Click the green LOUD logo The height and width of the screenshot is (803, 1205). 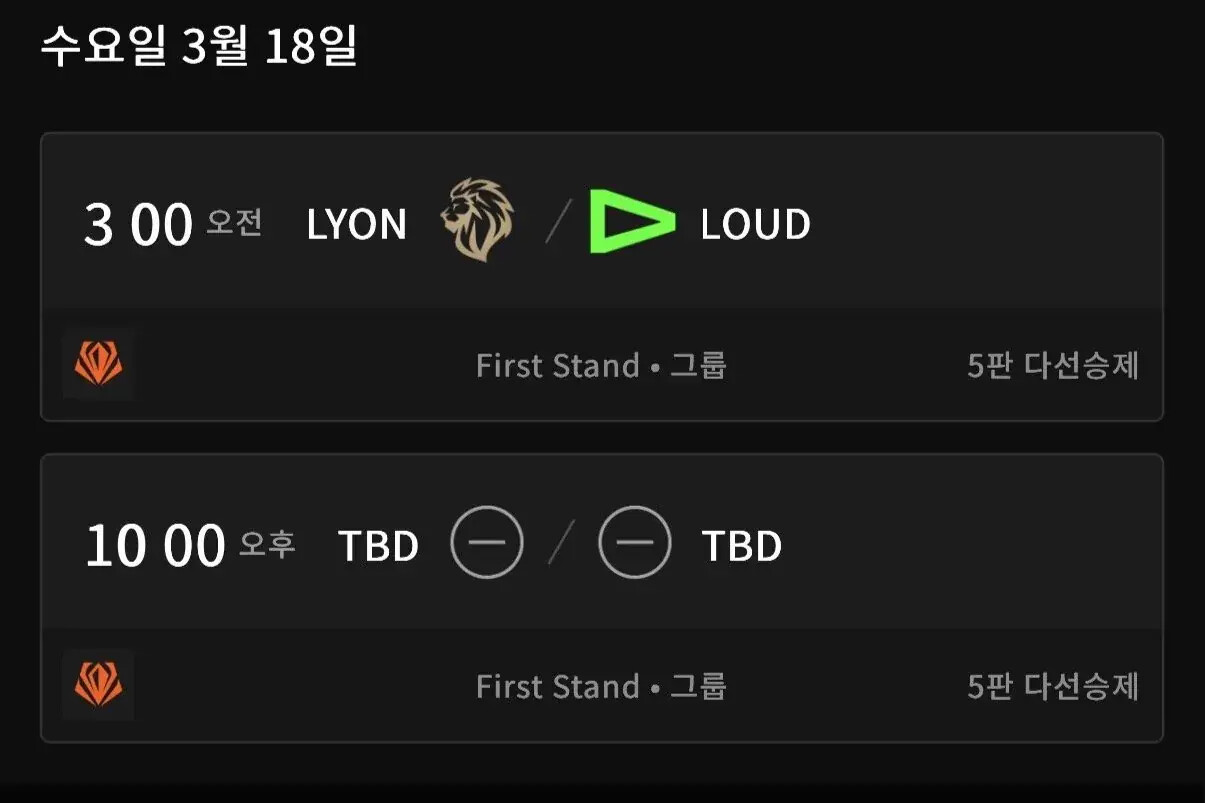click(632, 221)
